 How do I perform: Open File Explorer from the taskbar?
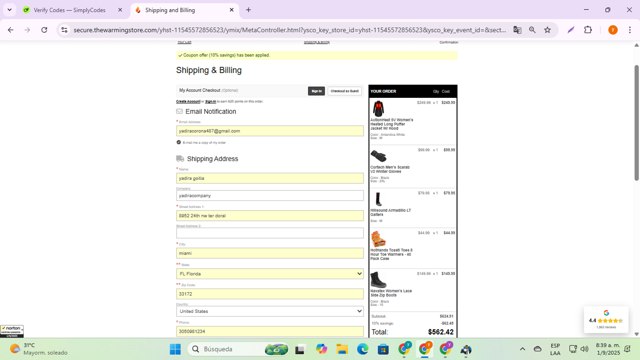coord(342,349)
